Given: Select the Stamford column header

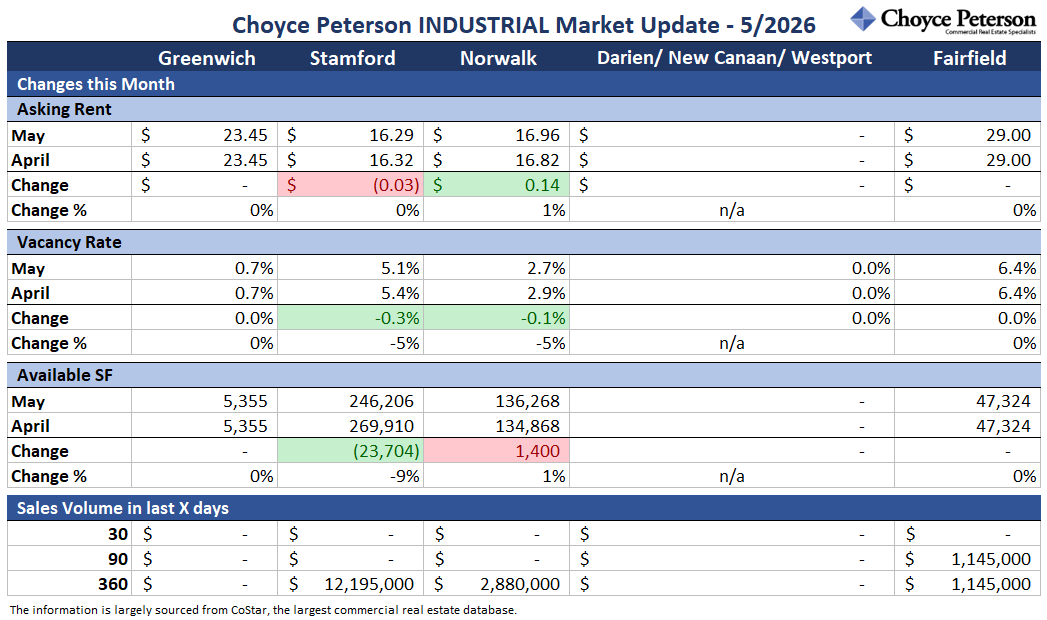Looking at the screenshot, I should 352,58.
